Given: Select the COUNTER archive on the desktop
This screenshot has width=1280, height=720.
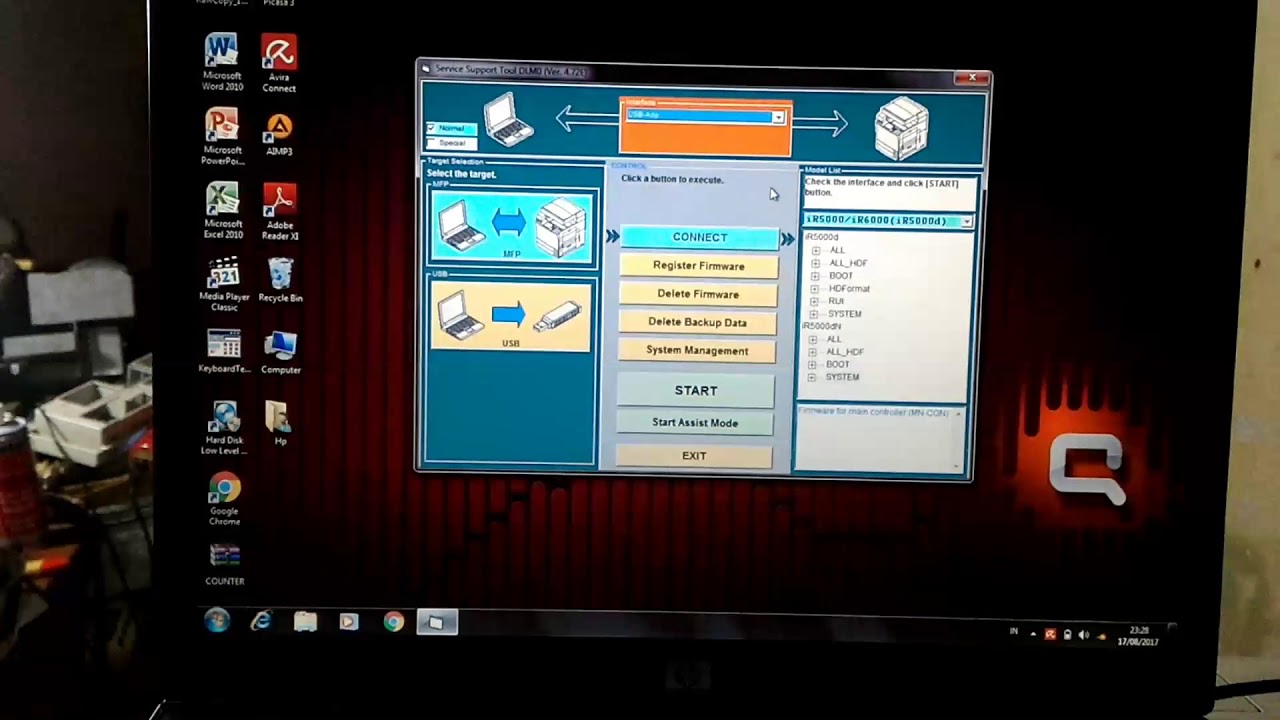Looking at the screenshot, I should [224, 565].
